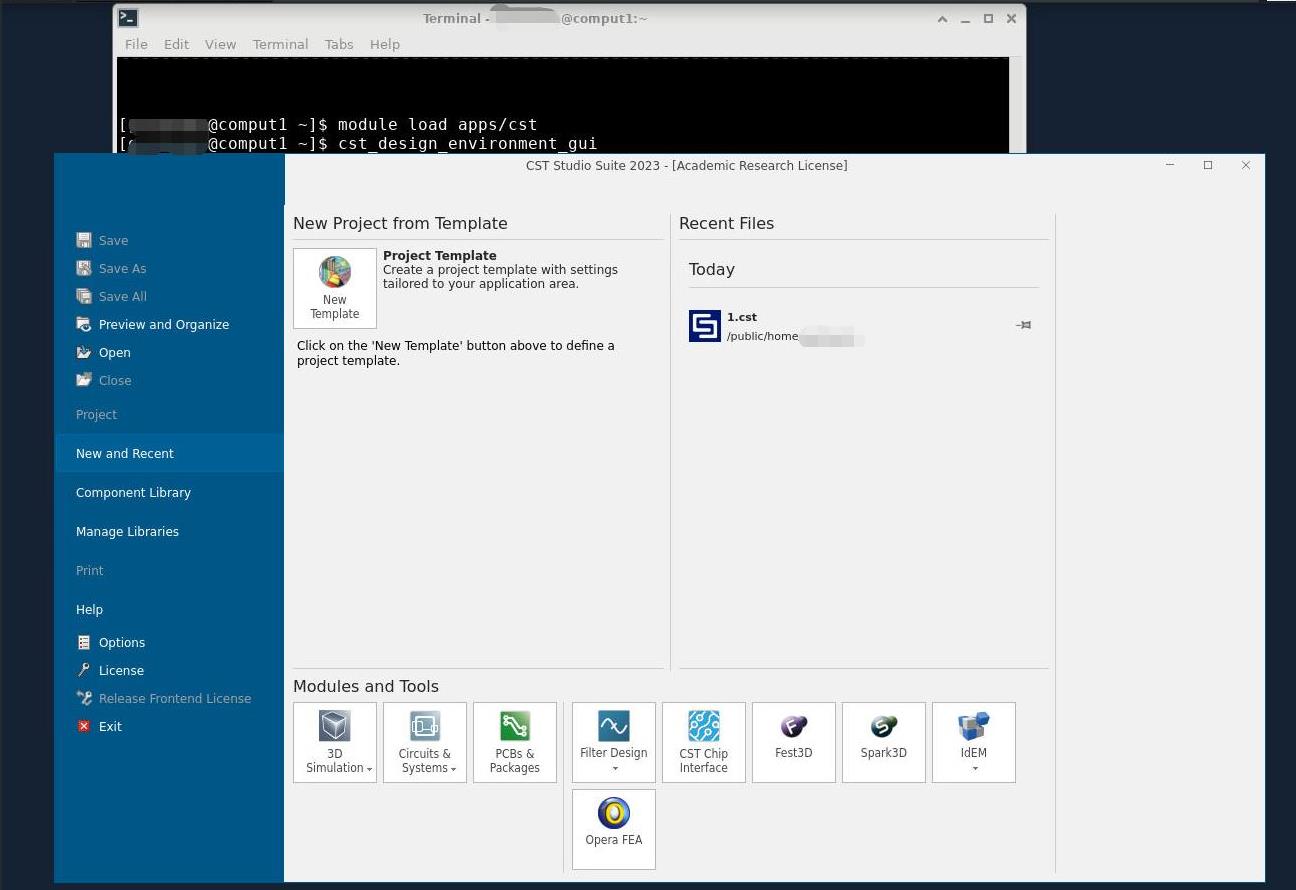Start the Fest3D tool
Viewport: 1296px width, 890px height.
coord(794,742)
